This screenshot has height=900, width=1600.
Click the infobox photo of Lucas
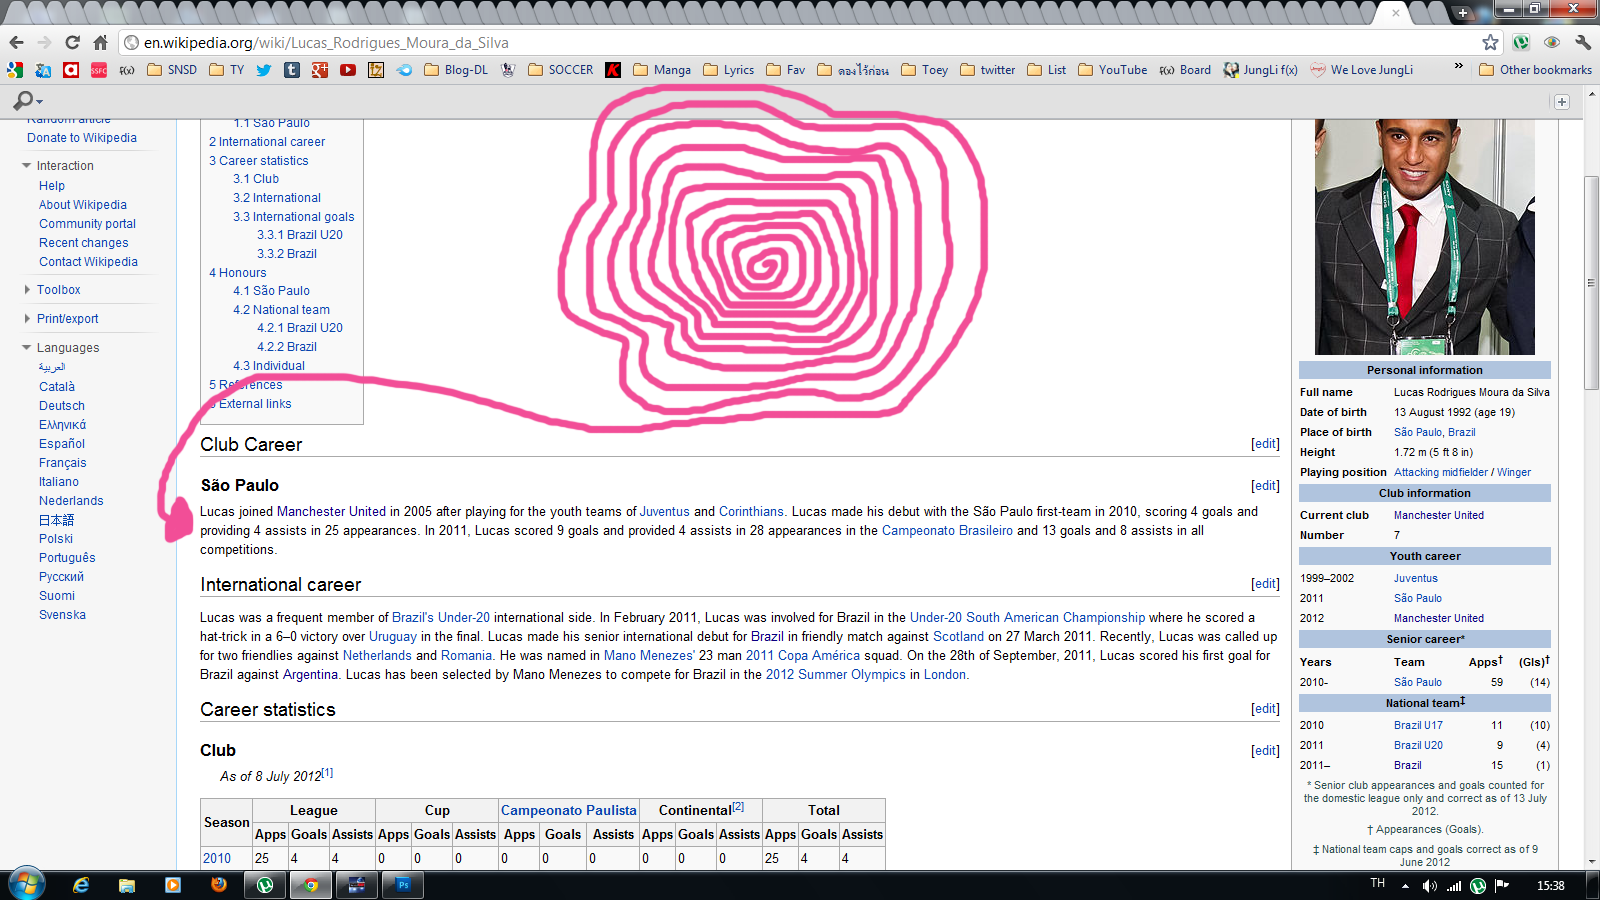point(1424,238)
